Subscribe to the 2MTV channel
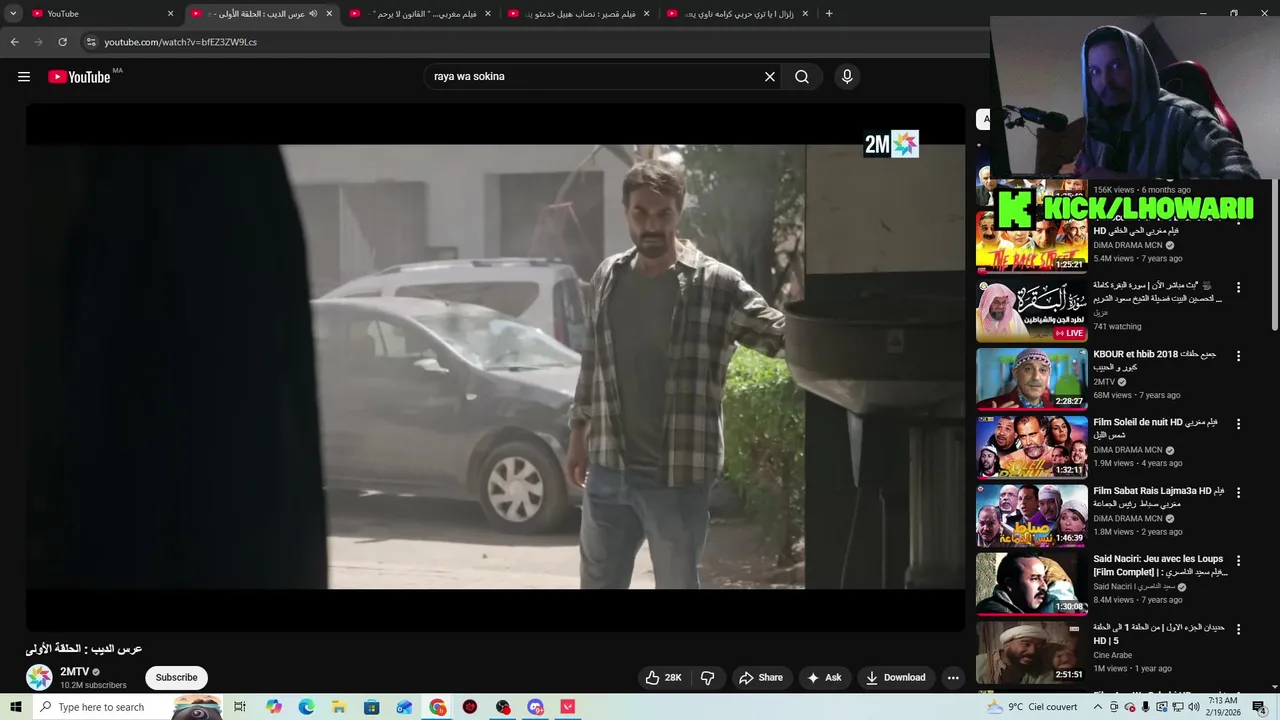The height and width of the screenshot is (720, 1280). pyautogui.click(x=176, y=677)
